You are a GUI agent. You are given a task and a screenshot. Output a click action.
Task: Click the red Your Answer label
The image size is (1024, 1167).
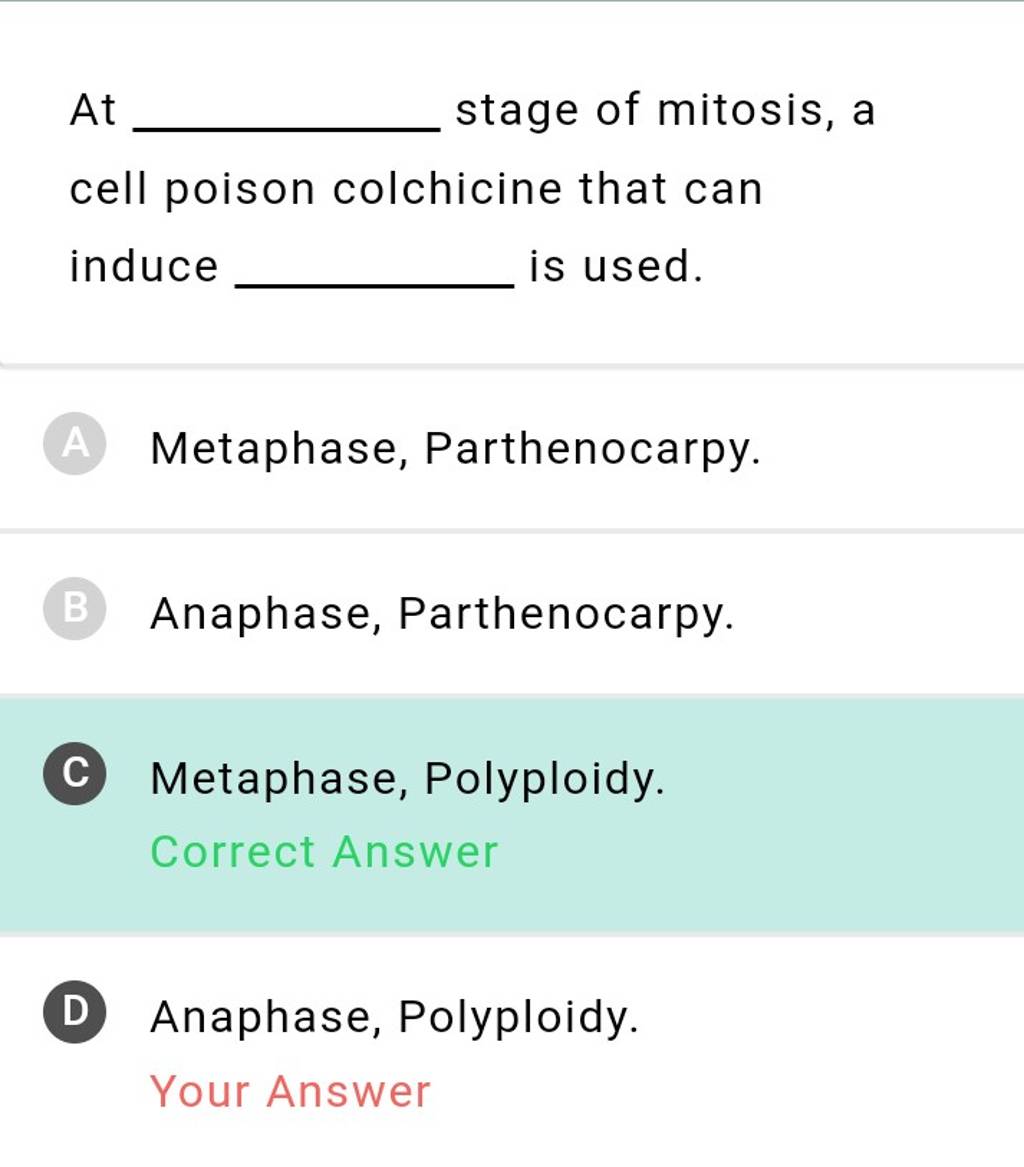point(288,1091)
